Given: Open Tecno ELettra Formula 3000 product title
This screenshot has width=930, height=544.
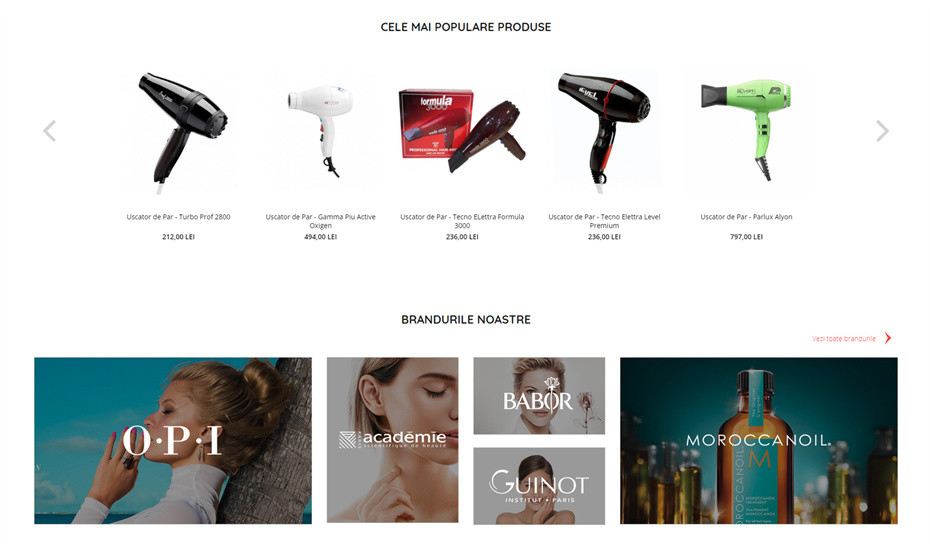Looking at the screenshot, I should pyautogui.click(x=462, y=221).
